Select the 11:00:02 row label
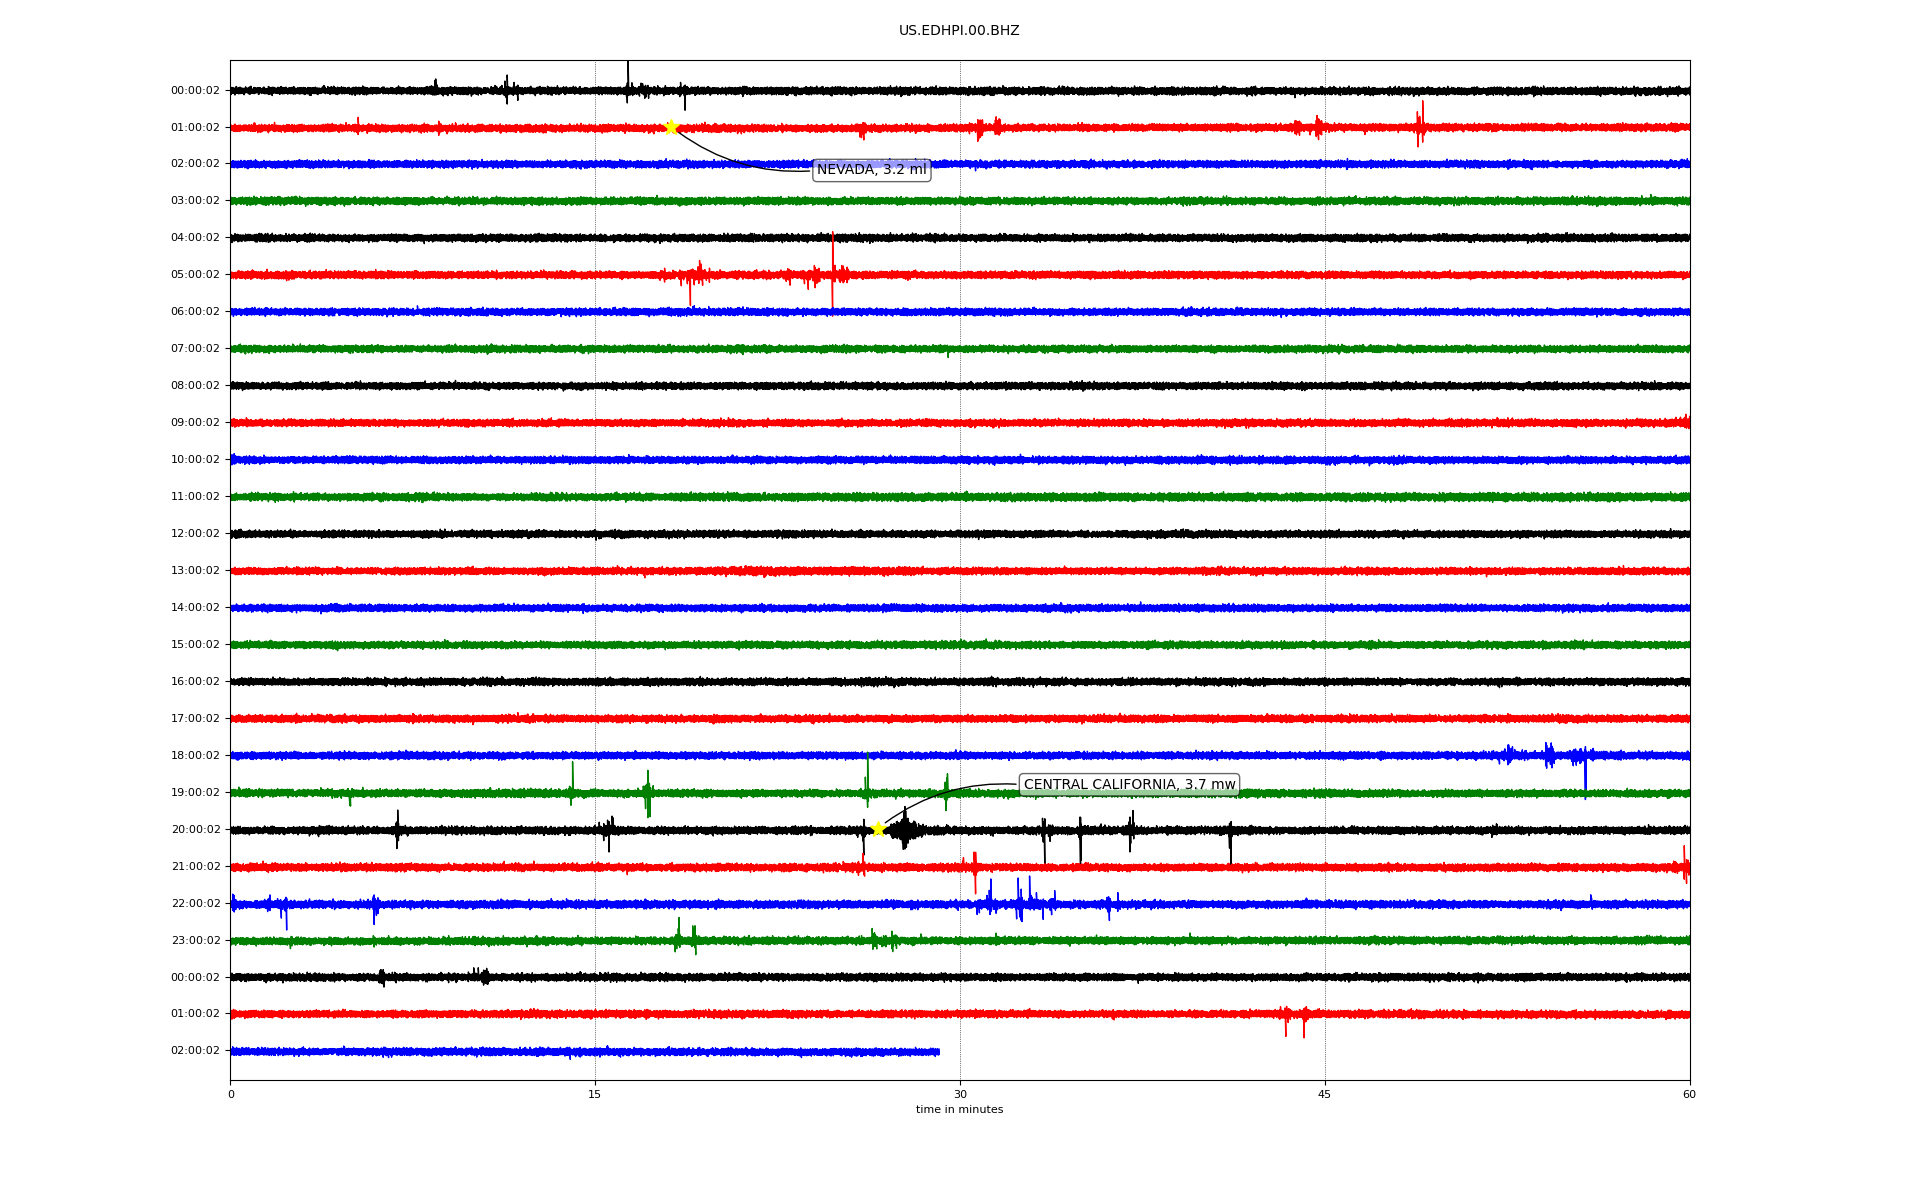 (x=195, y=497)
